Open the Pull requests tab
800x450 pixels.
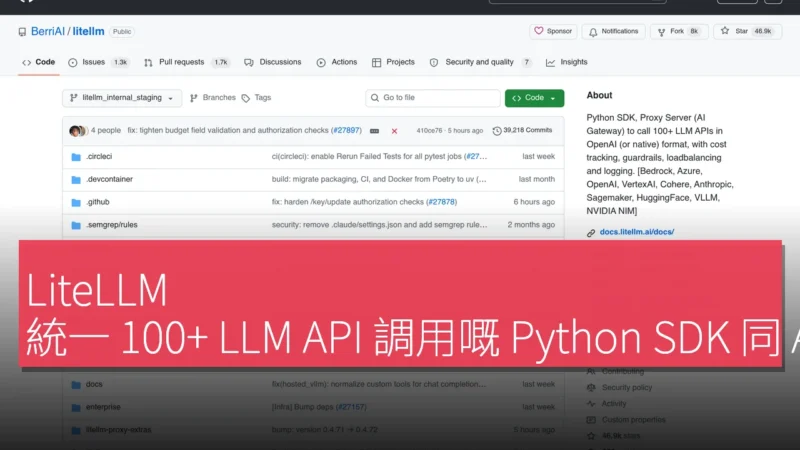tap(186, 62)
